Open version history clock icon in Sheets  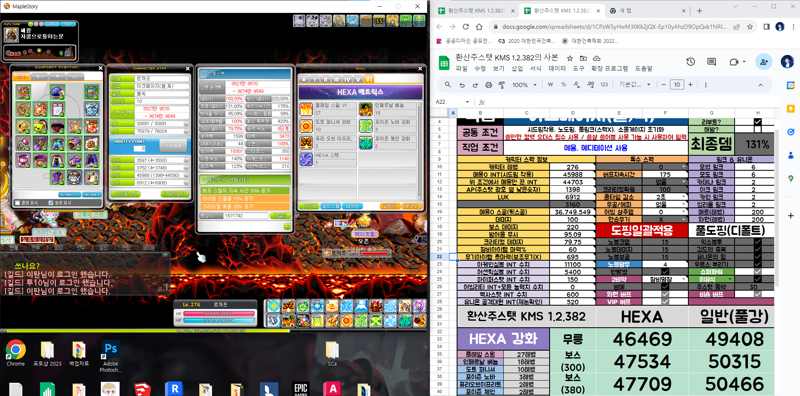690,61
